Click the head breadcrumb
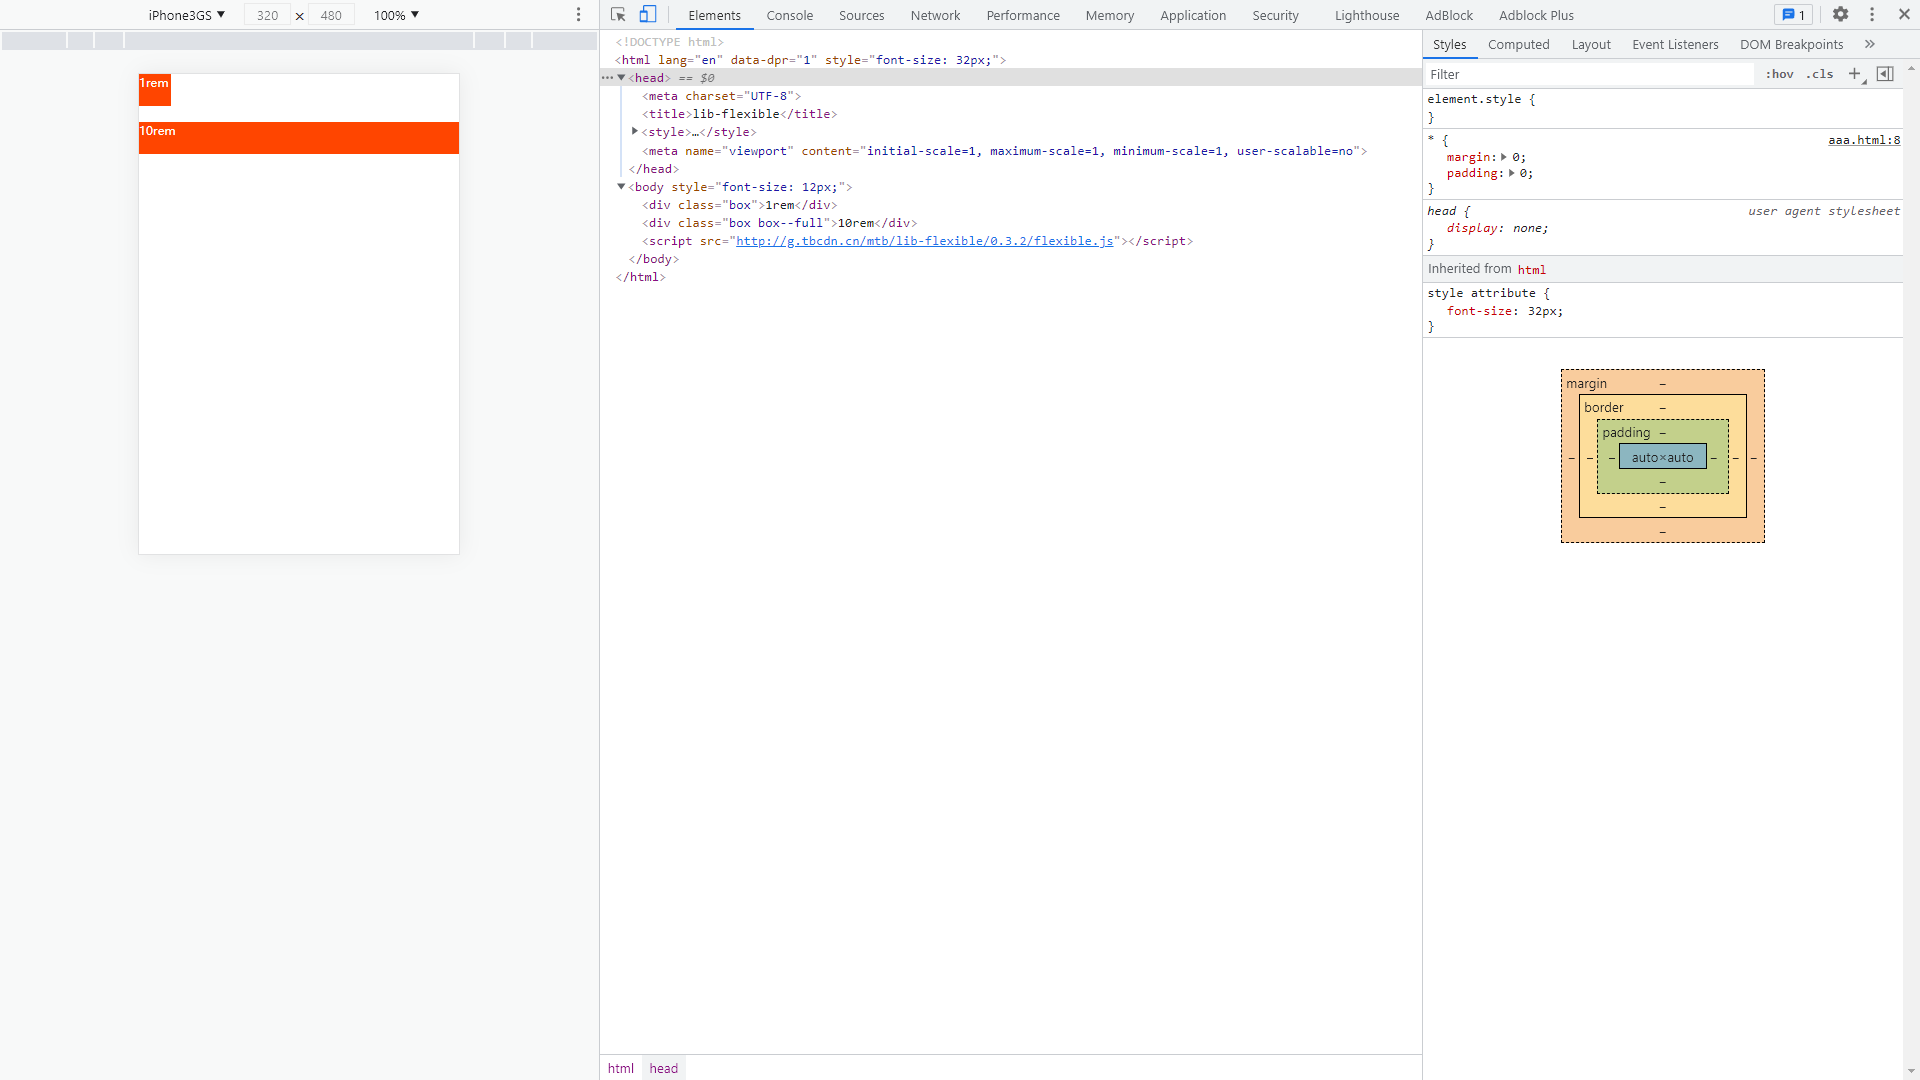Screen dimensions: 1920x1080 tap(663, 1068)
